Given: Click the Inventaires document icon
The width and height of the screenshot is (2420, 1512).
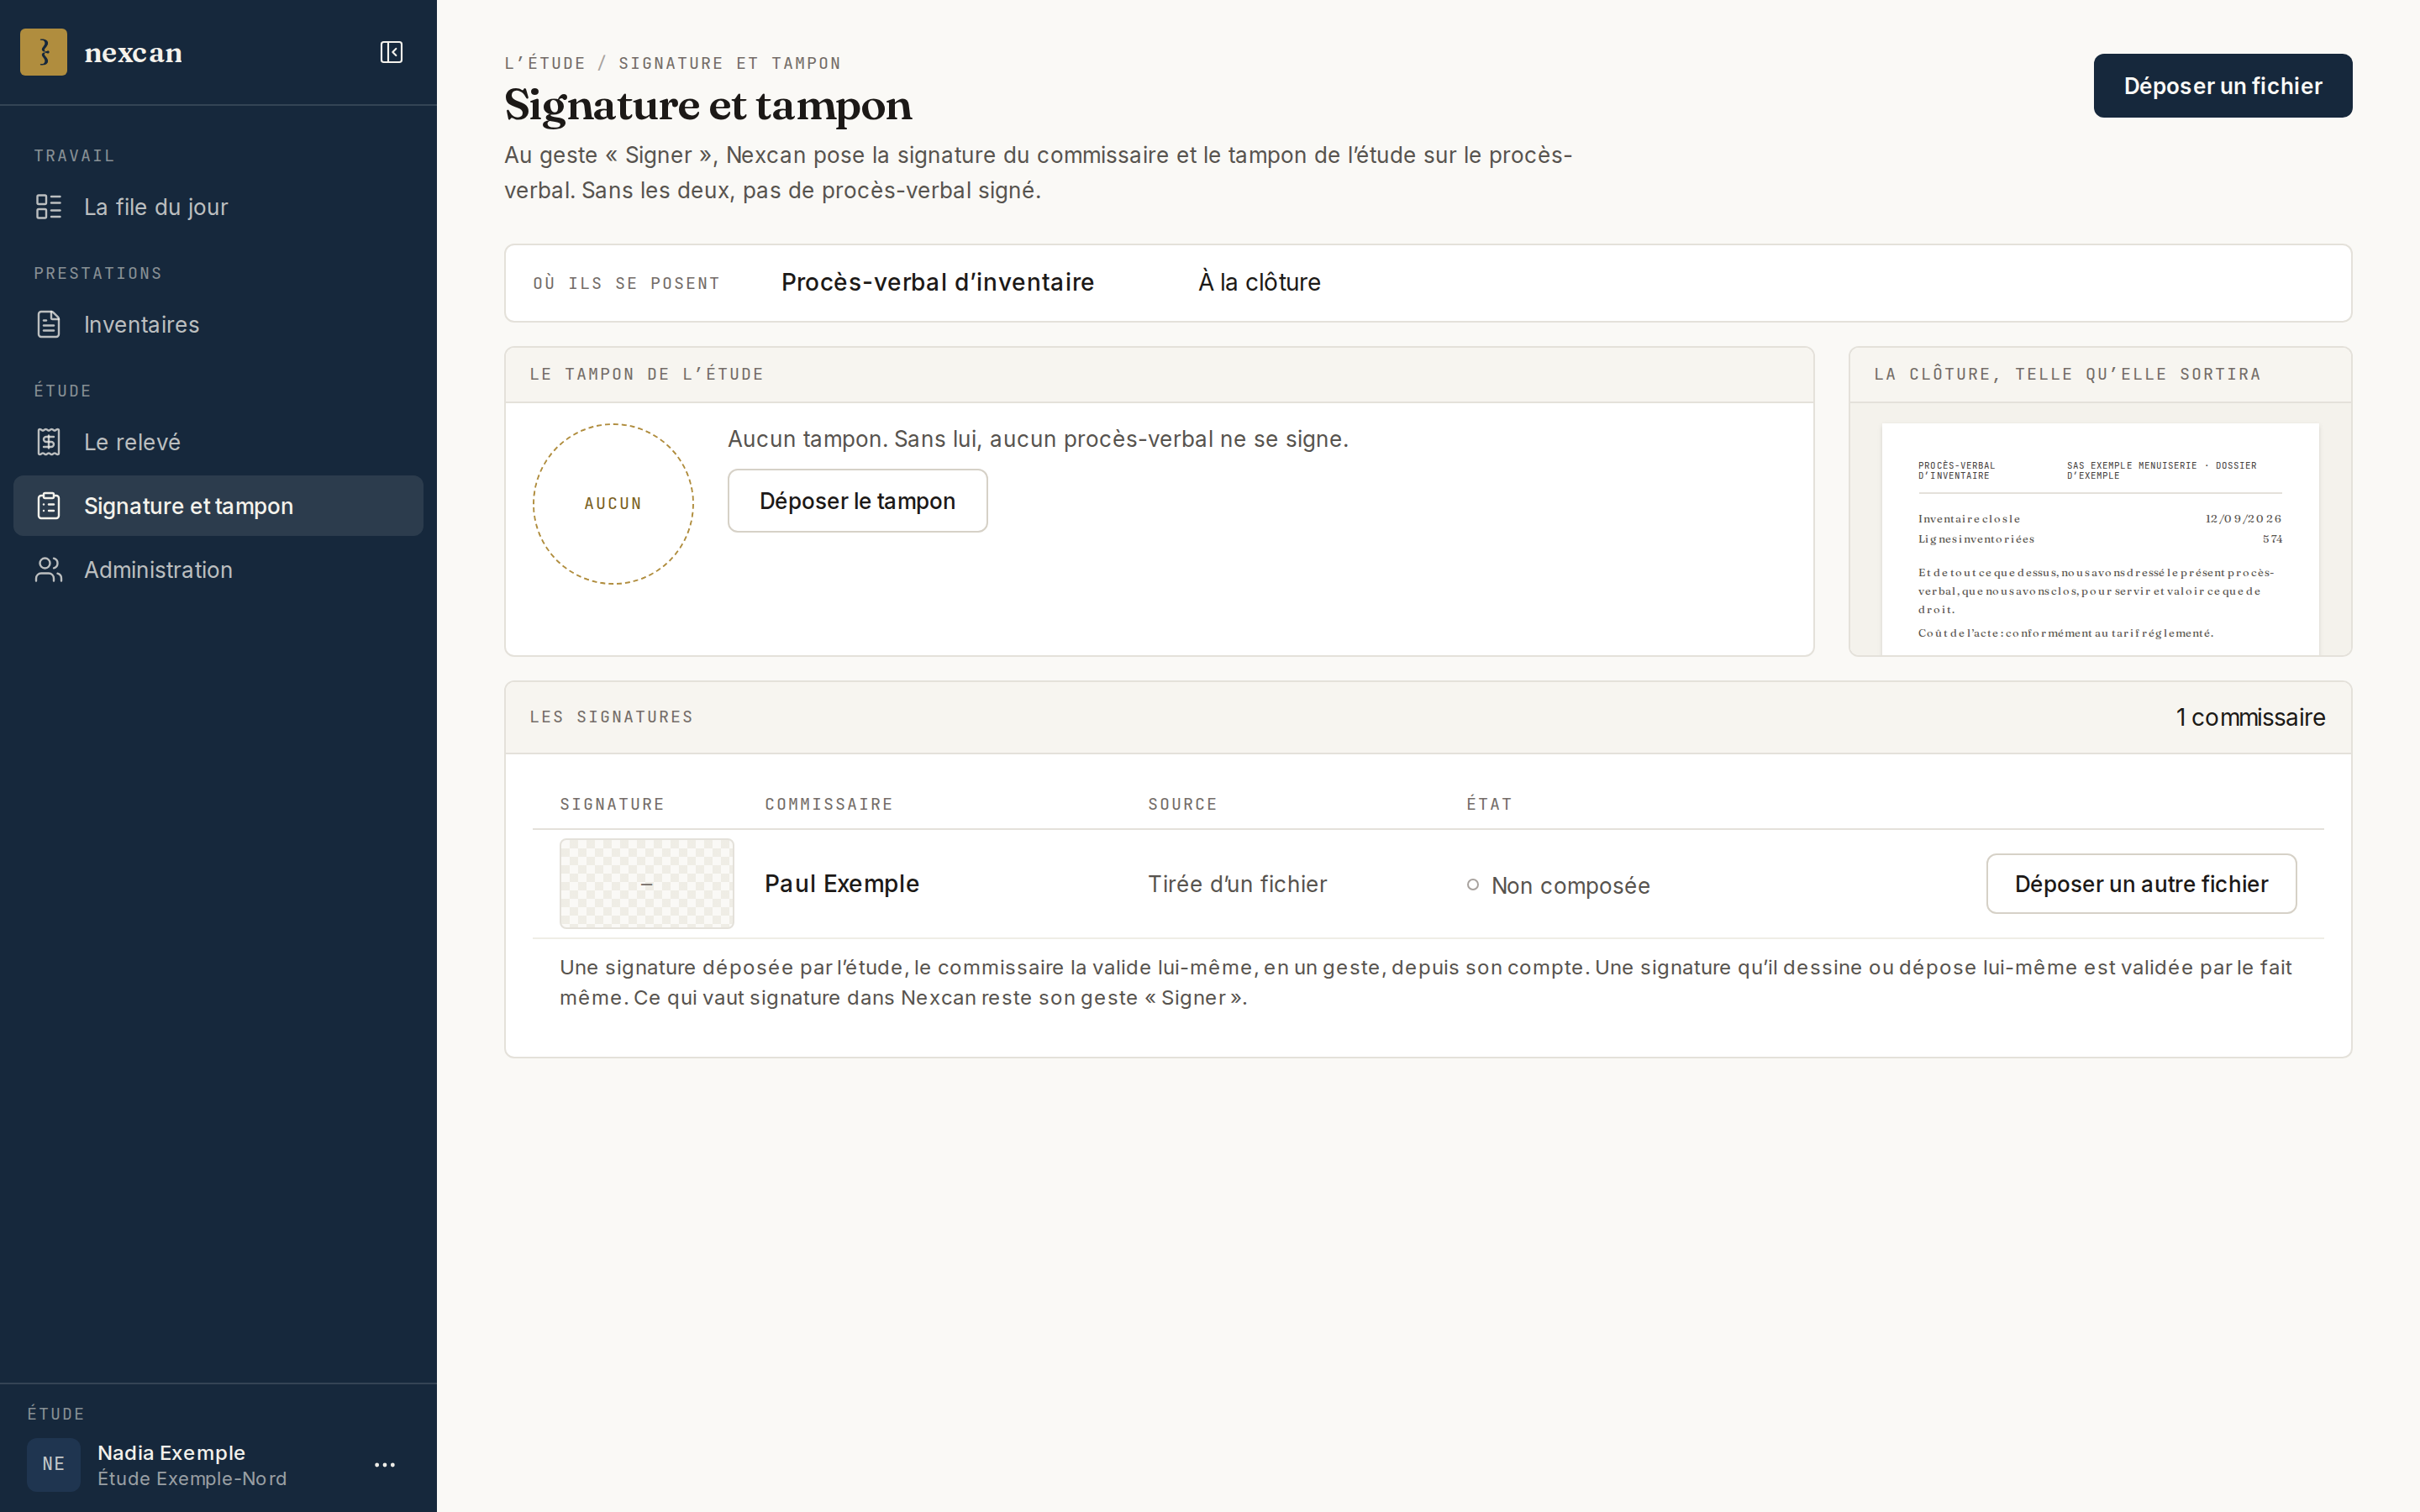Looking at the screenshot, I should tap(49, 324).
